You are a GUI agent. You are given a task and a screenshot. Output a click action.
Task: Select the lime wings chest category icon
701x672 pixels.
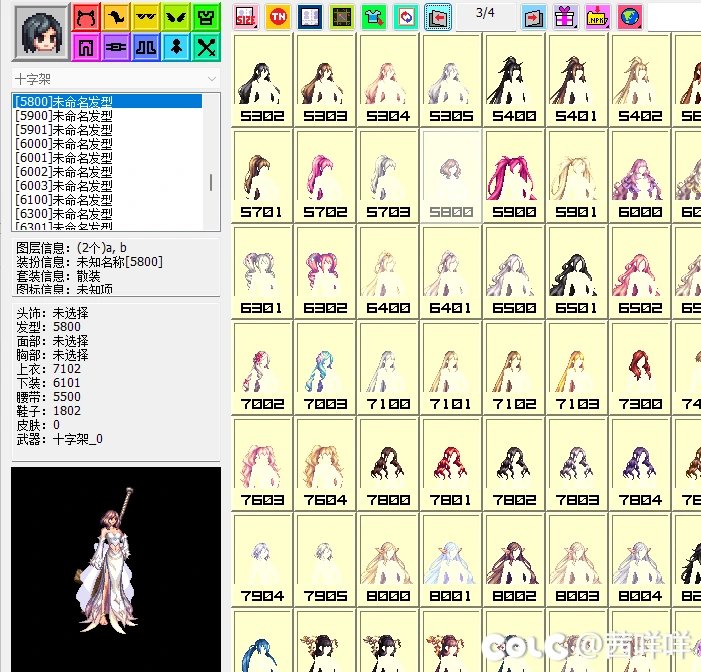176,17
